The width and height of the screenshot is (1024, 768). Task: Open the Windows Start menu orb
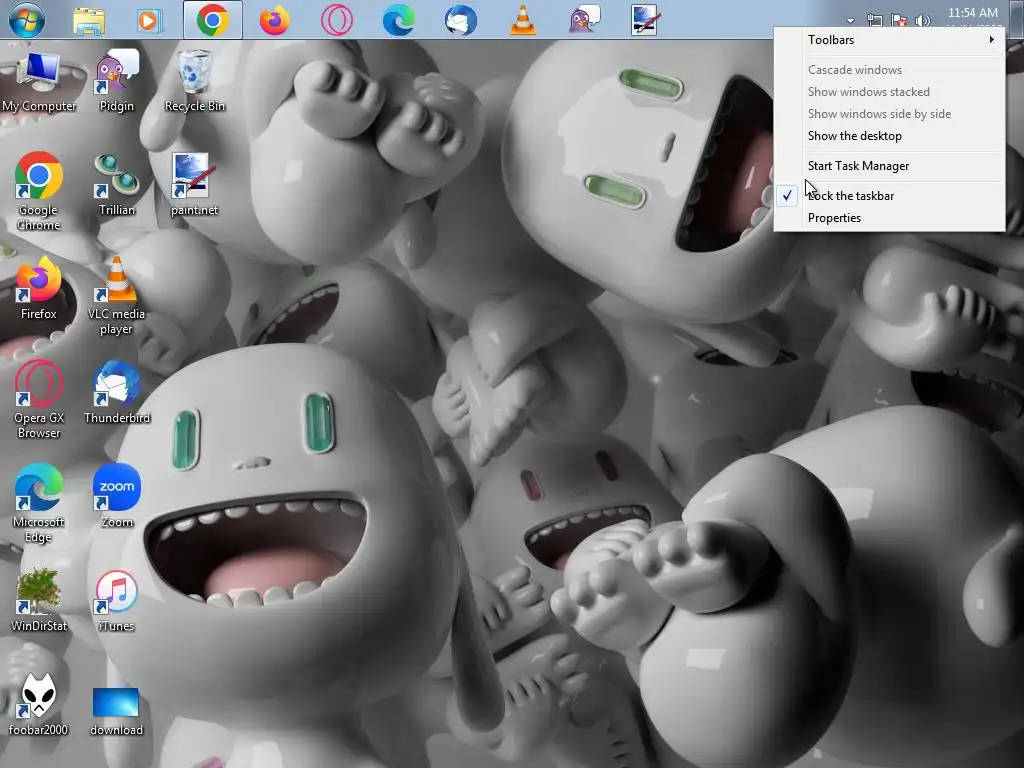(26, 20)
